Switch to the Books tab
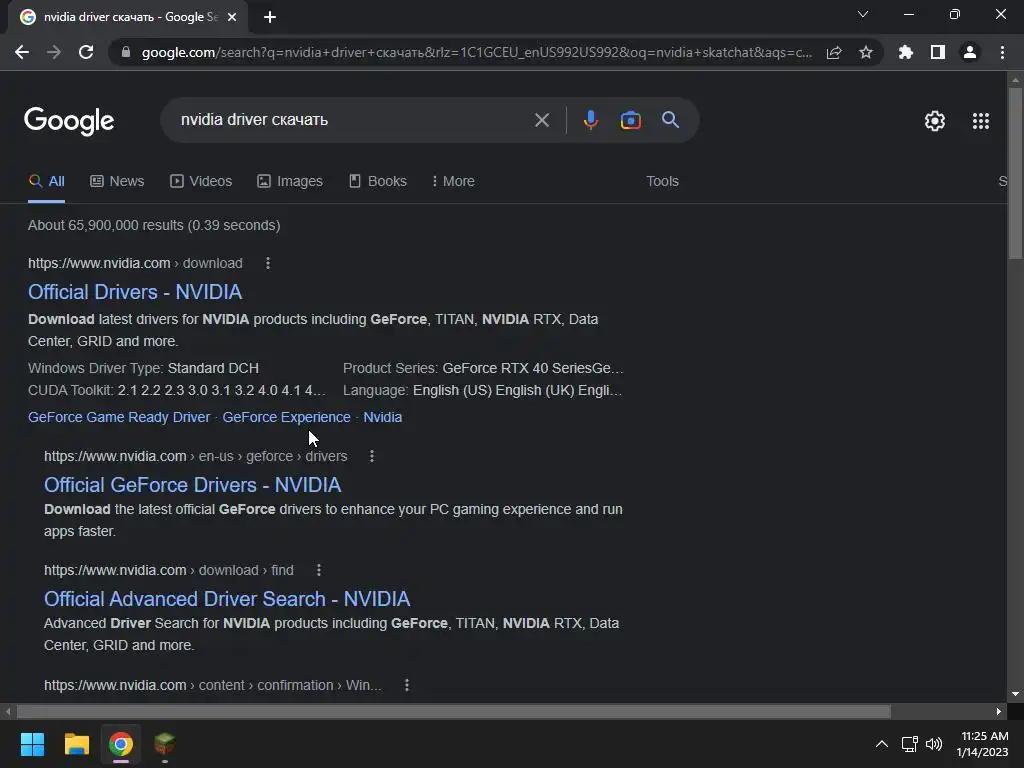The image size is (1024, 768). 377,182
